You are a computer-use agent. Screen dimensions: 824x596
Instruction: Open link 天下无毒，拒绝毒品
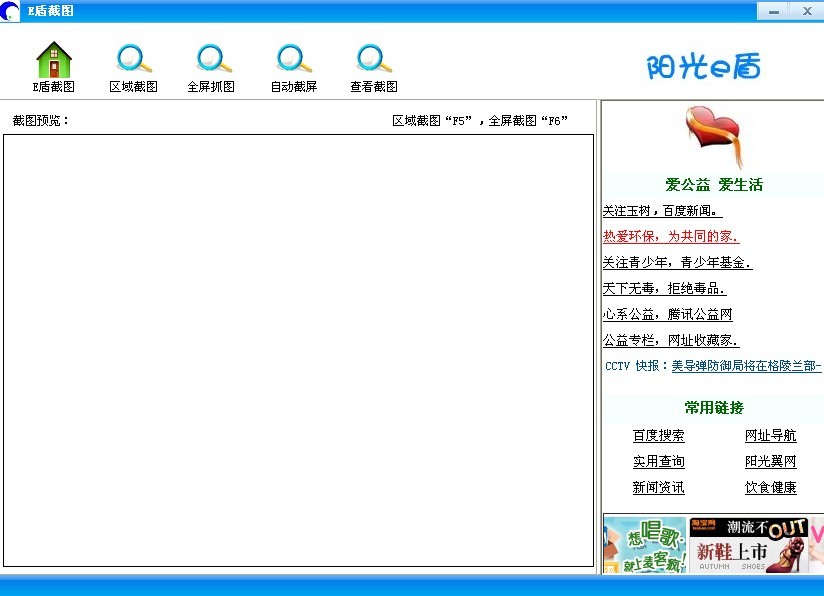click(664, 288)
